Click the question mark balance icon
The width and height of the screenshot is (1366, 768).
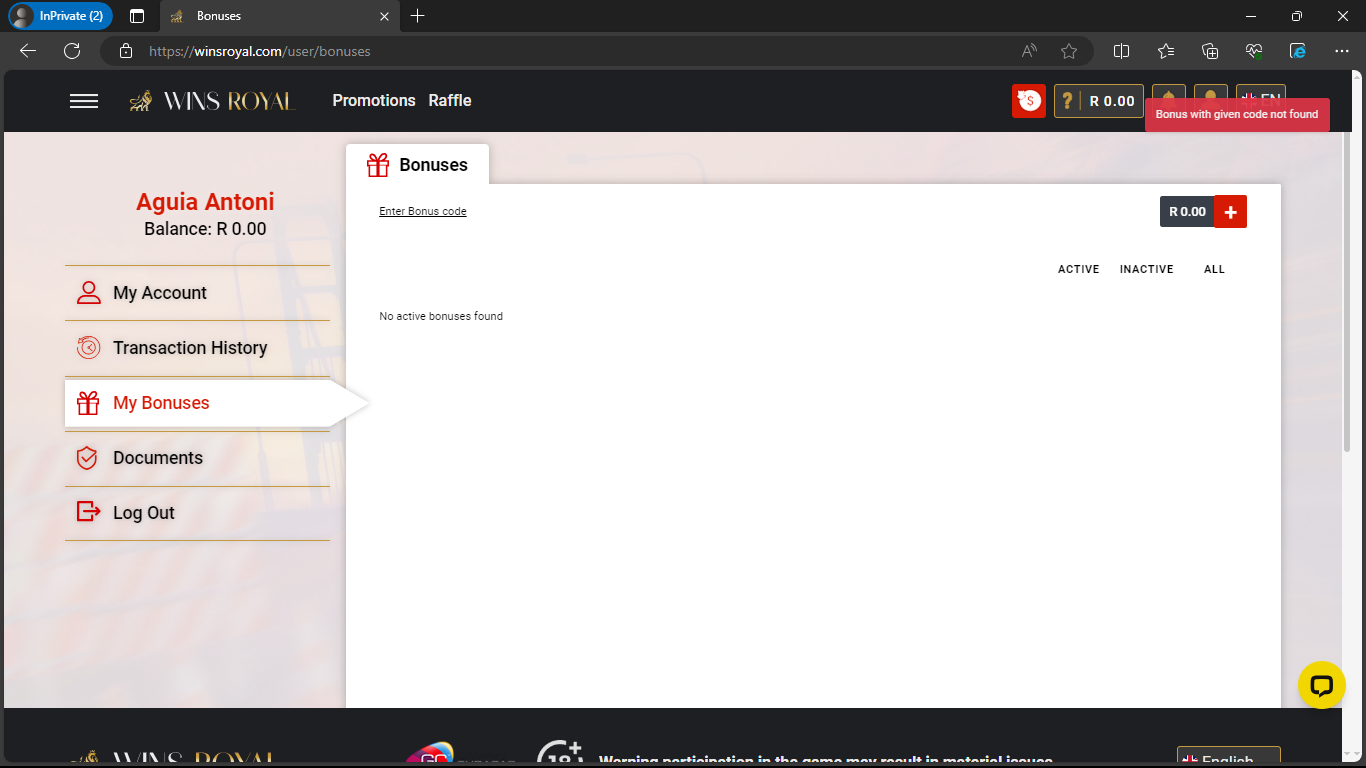1068,101
